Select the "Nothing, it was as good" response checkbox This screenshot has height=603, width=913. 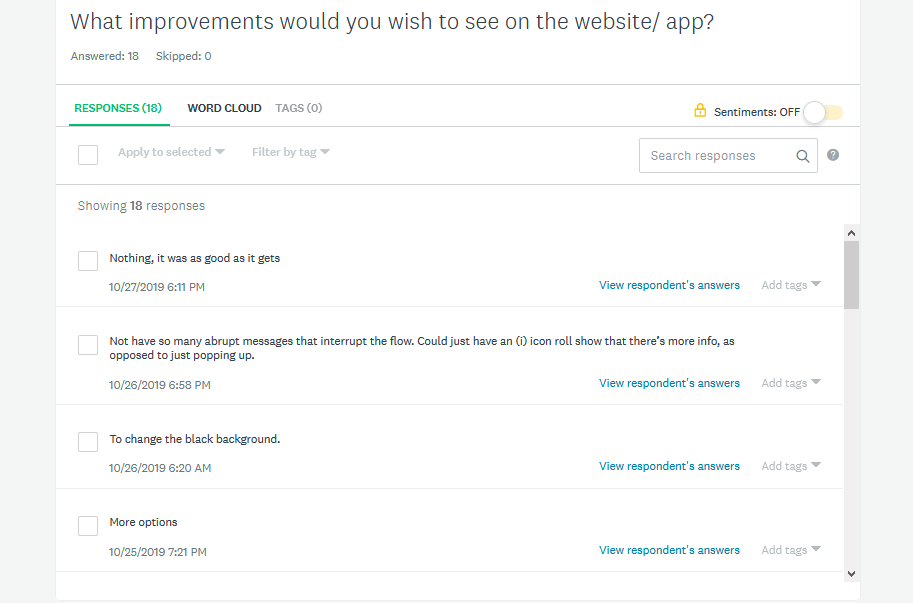click(x=88, y=260)
